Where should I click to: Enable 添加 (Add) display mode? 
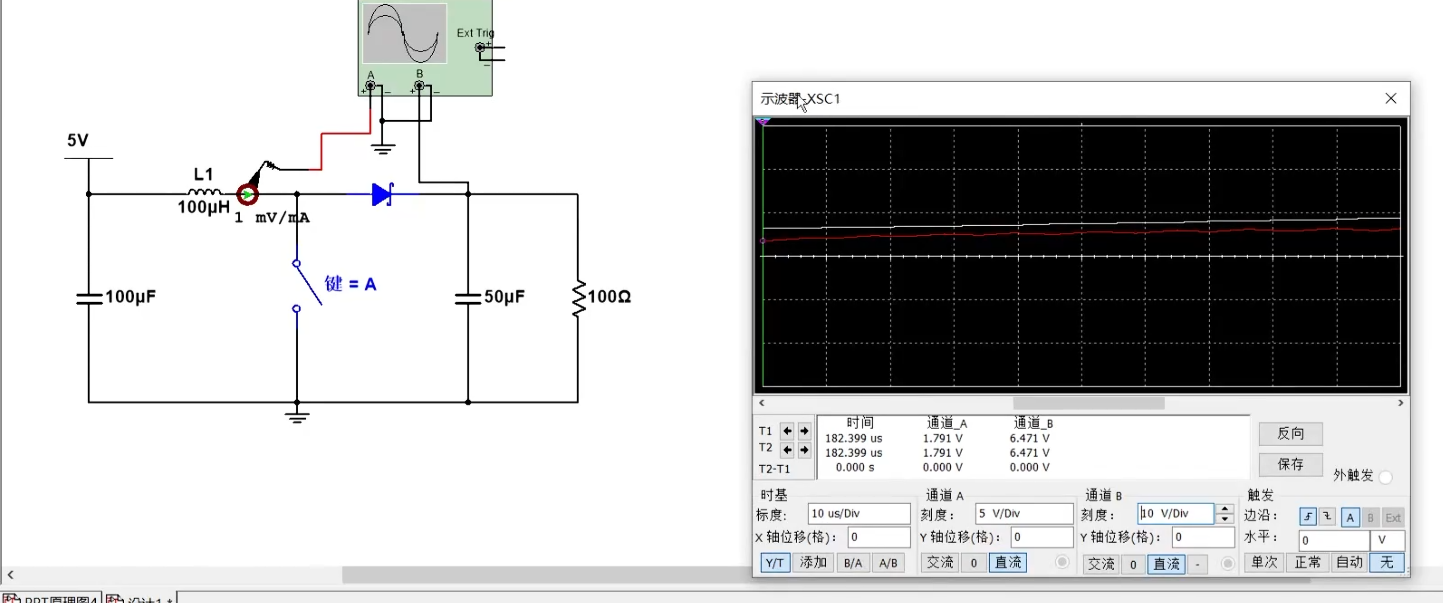tap(813, 563)
